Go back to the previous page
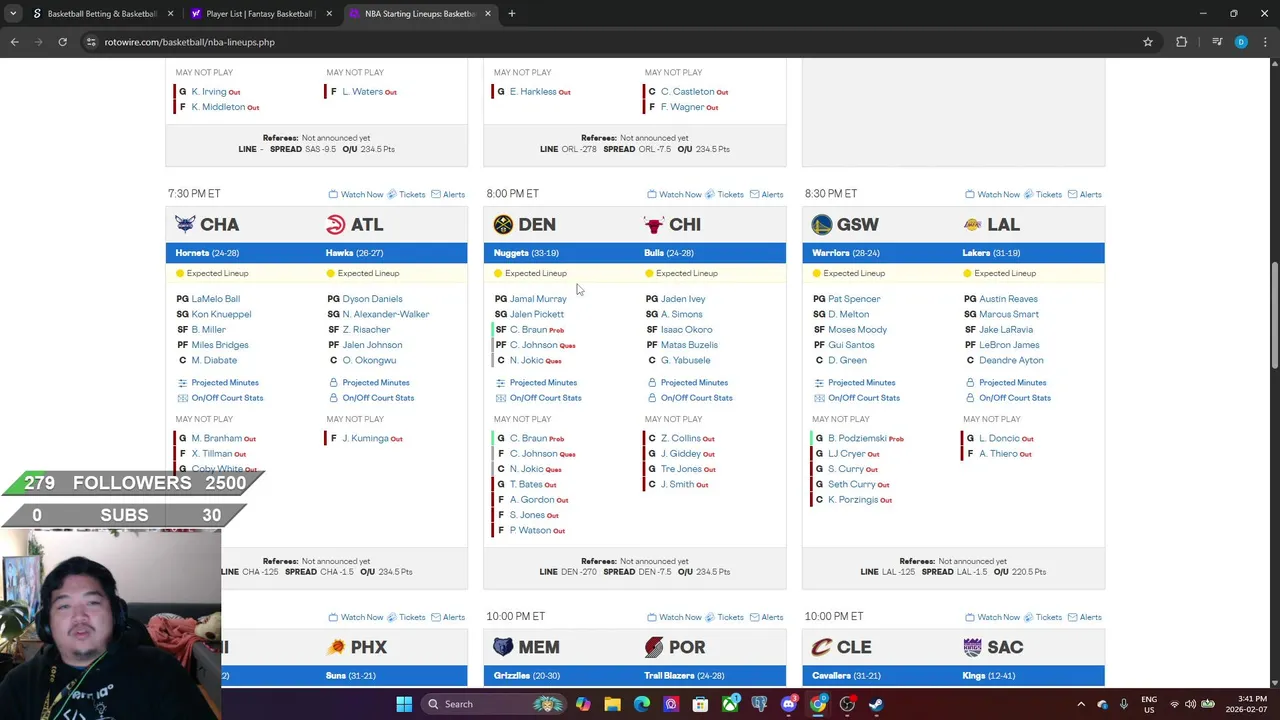This screenshot has height=720, width=1280. [14, 42]
